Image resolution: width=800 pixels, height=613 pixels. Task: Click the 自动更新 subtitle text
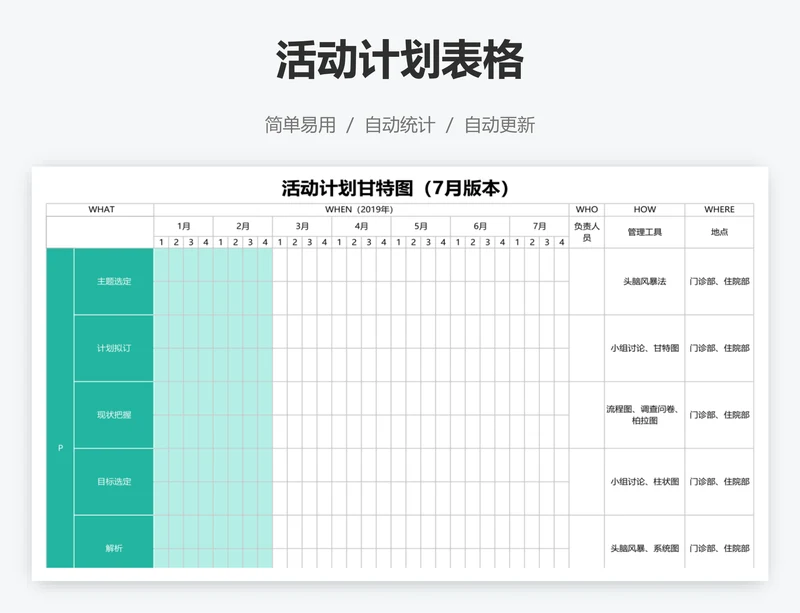499,125
